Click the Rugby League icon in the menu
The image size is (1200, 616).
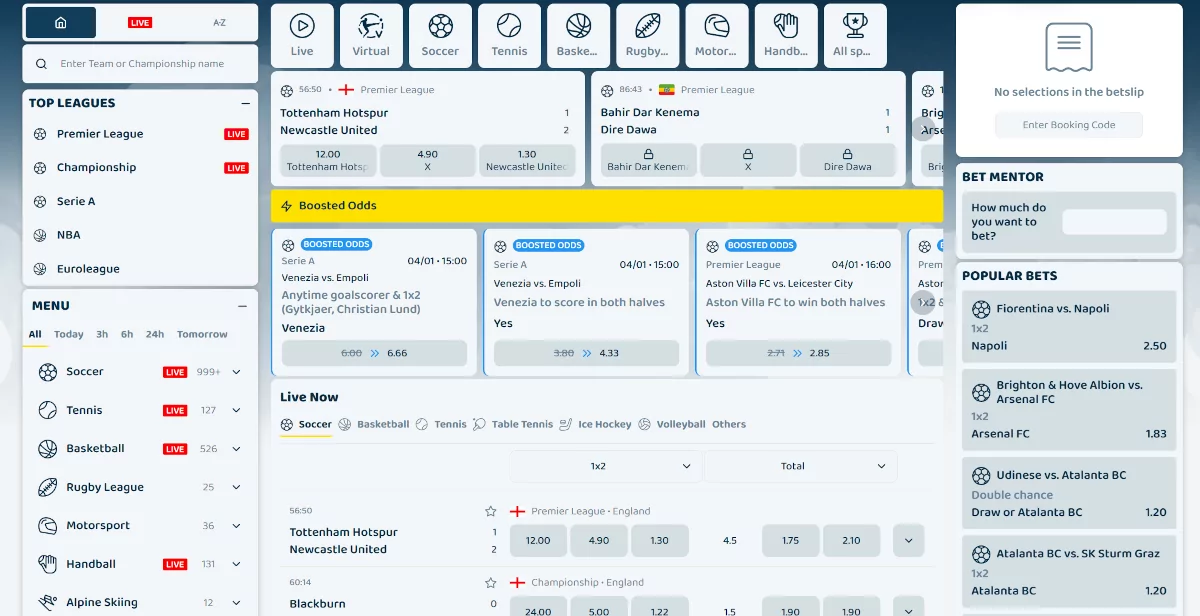(47, 487)
